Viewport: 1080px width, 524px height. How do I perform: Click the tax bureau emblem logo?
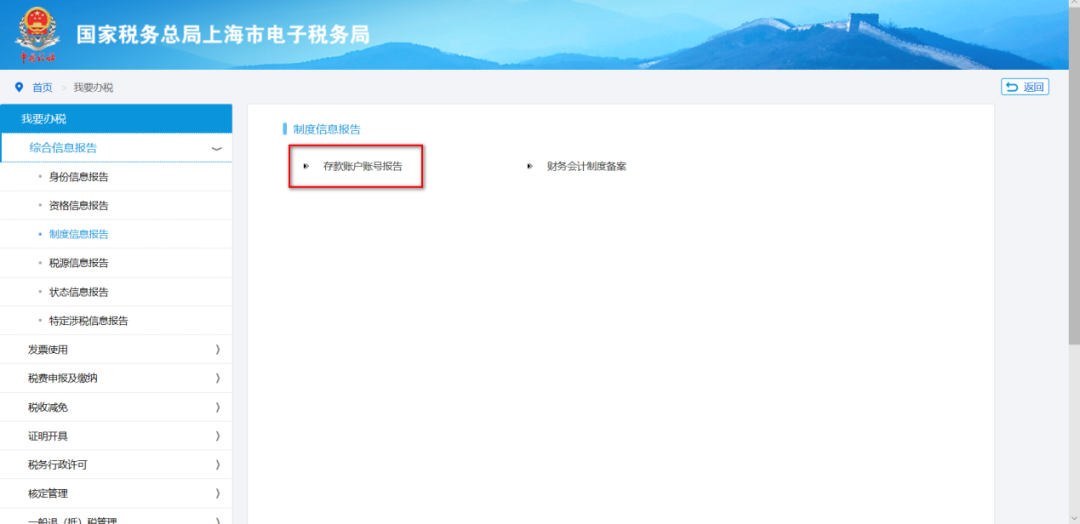click(x=37, y=33)
